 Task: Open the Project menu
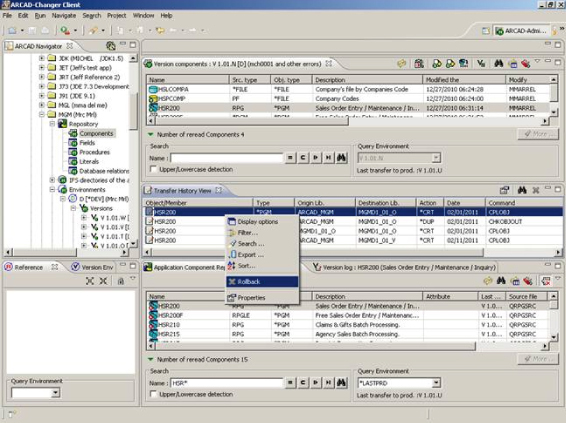[x=117, y=16]
